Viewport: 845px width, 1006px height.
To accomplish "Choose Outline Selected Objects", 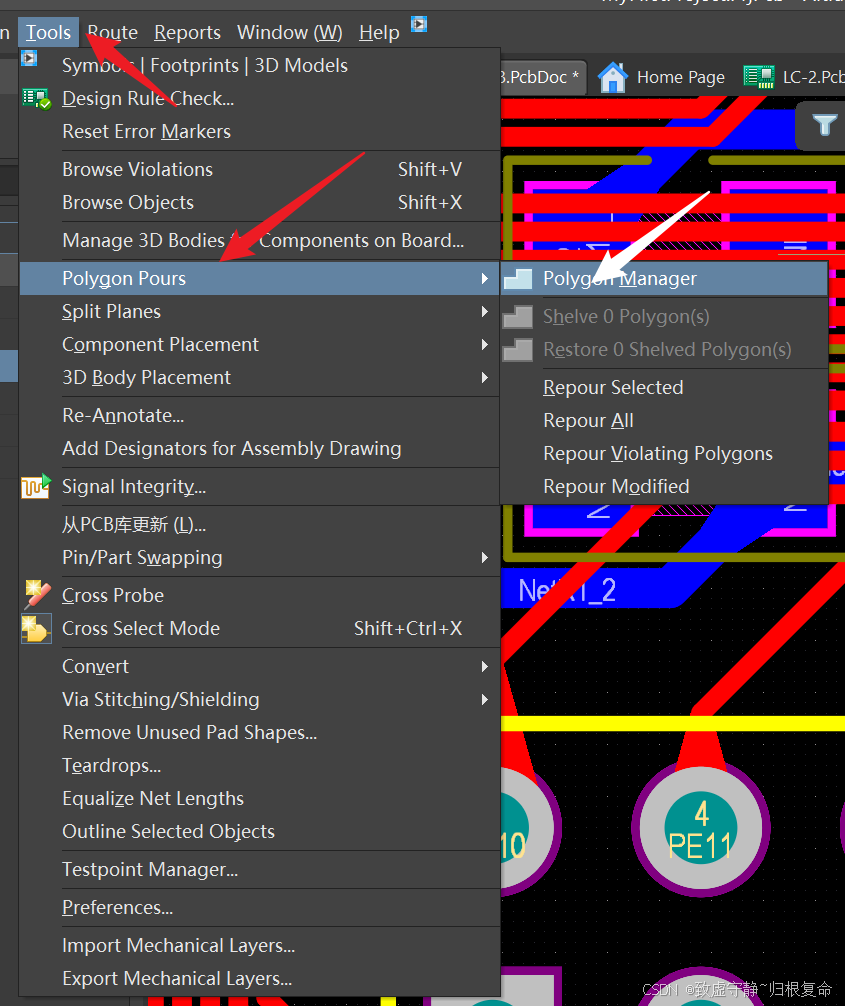I will (x=260, y=831).
